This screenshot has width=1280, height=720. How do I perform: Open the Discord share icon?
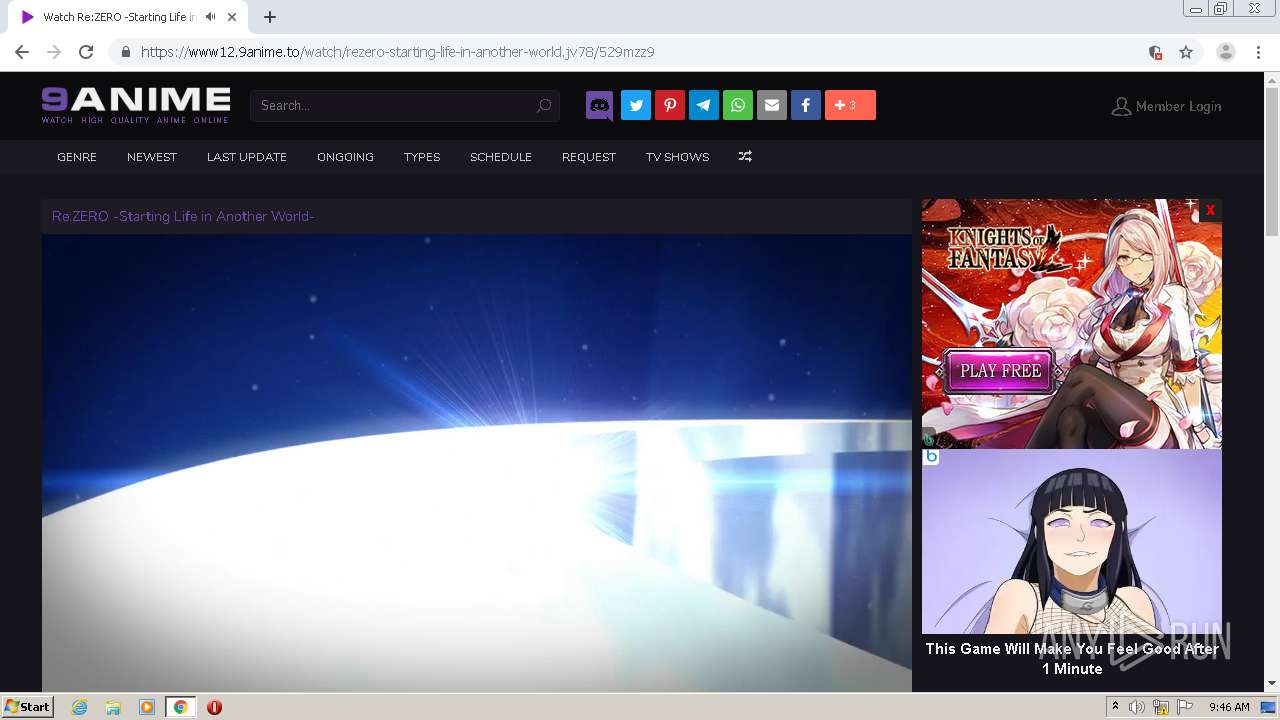pos(600,105)
